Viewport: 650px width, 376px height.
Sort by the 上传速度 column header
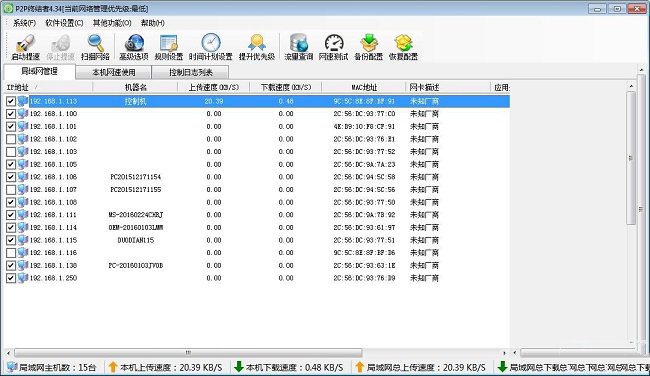point(213,87)
